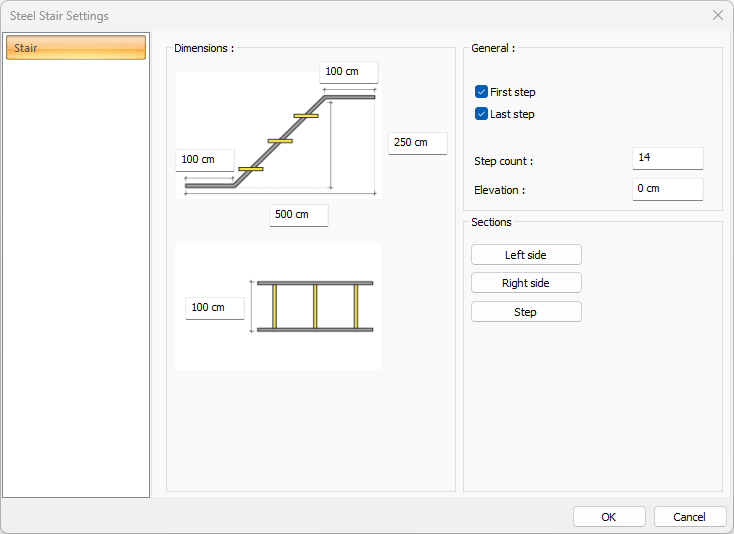
Task: Click the 250 cm stair height field
Action: click(x=417, y=143)
